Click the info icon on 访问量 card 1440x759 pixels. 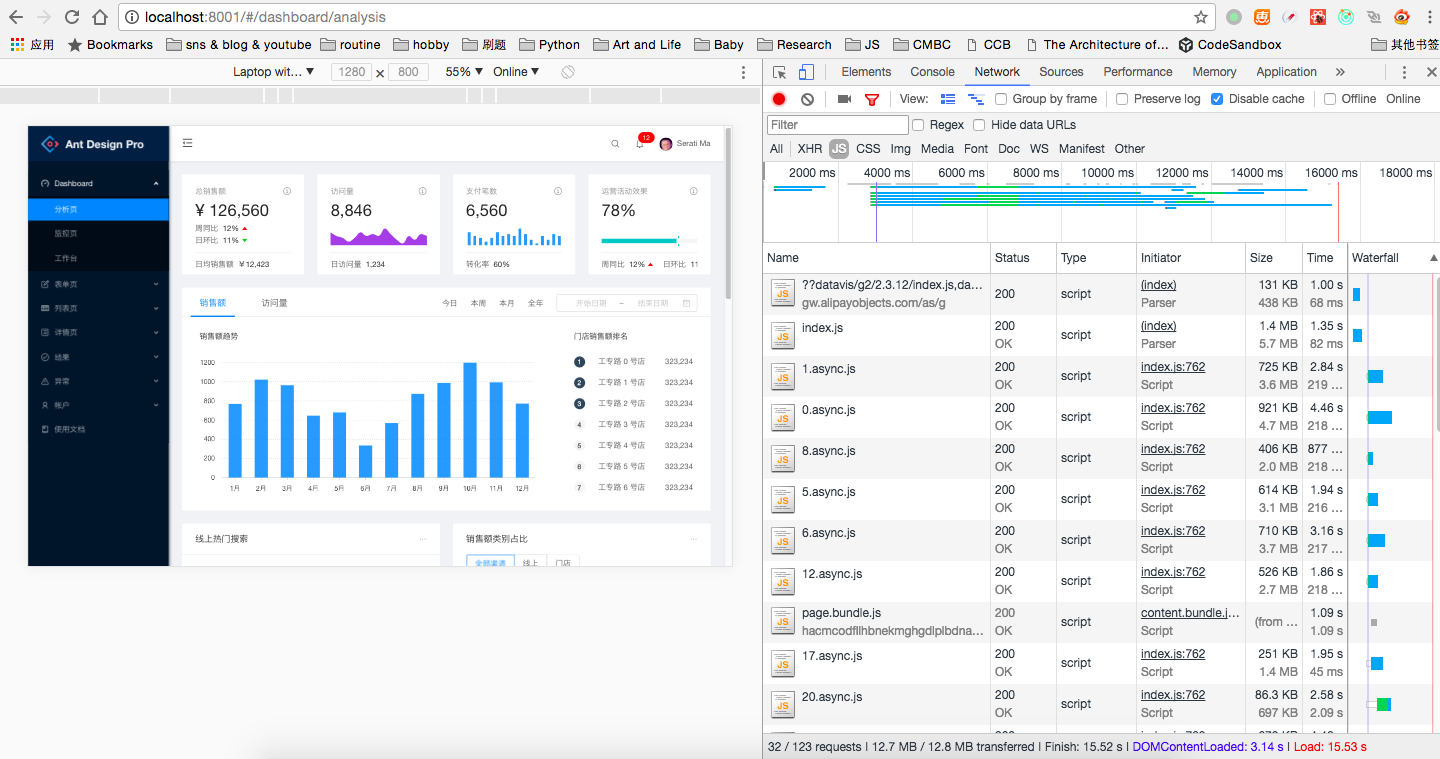click(422, 191)
